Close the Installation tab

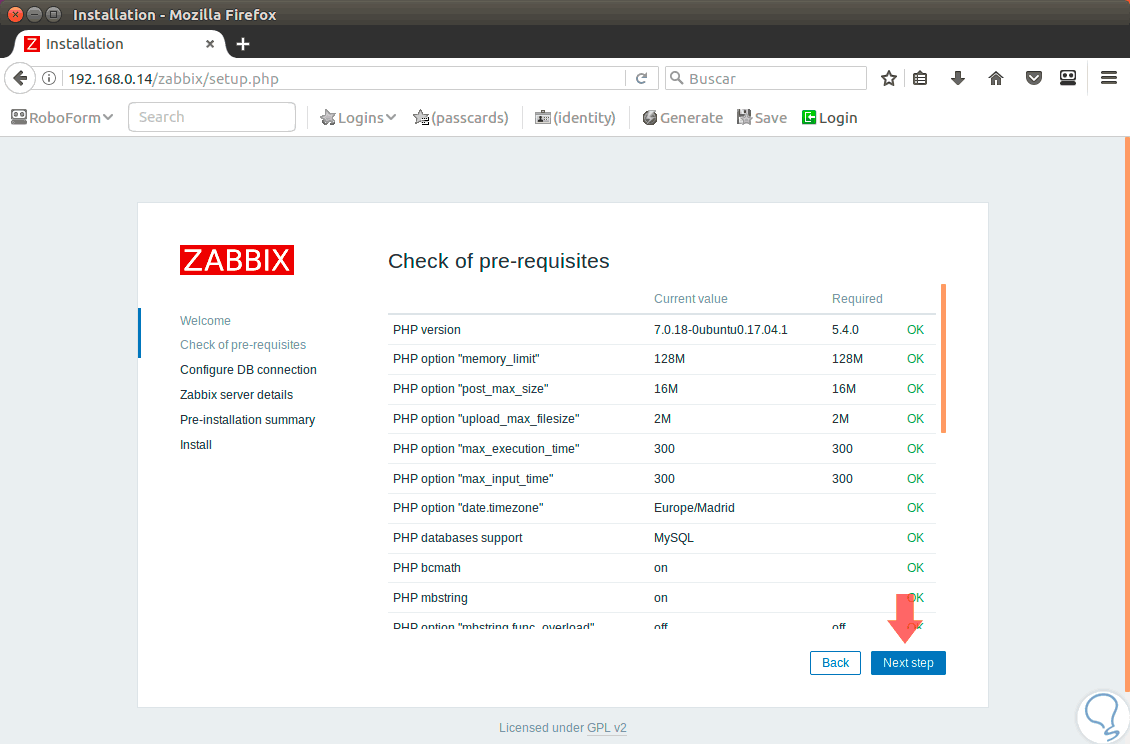click(x=210, y=44)
